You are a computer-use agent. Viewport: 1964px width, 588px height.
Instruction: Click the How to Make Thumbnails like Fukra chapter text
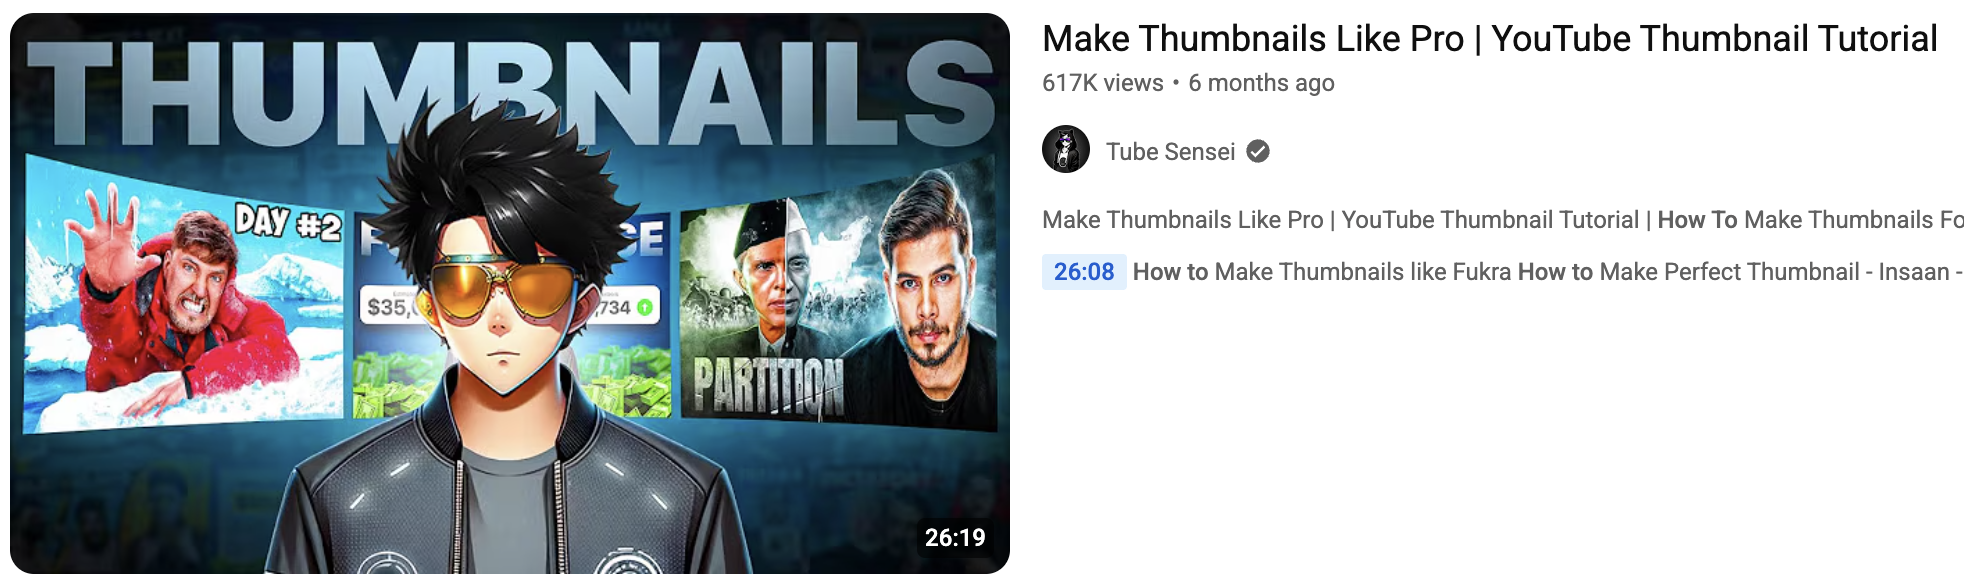[1322, 272]
